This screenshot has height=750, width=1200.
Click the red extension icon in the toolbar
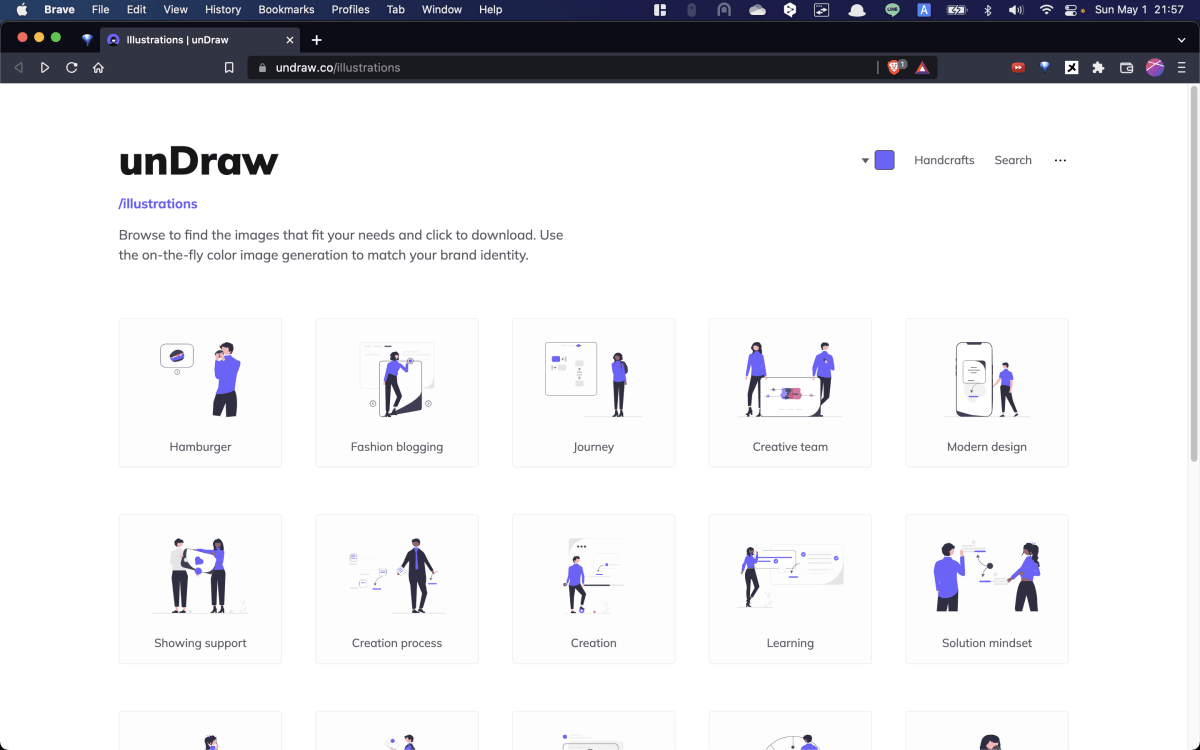tap(1018, 68)
